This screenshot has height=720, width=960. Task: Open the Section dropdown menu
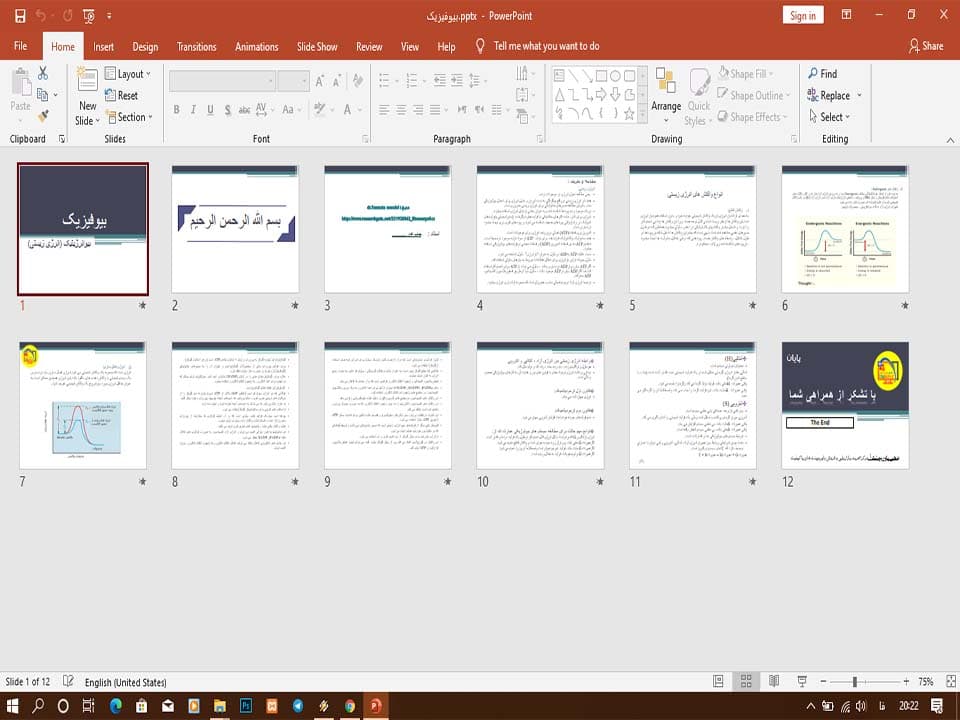(129, 117)
